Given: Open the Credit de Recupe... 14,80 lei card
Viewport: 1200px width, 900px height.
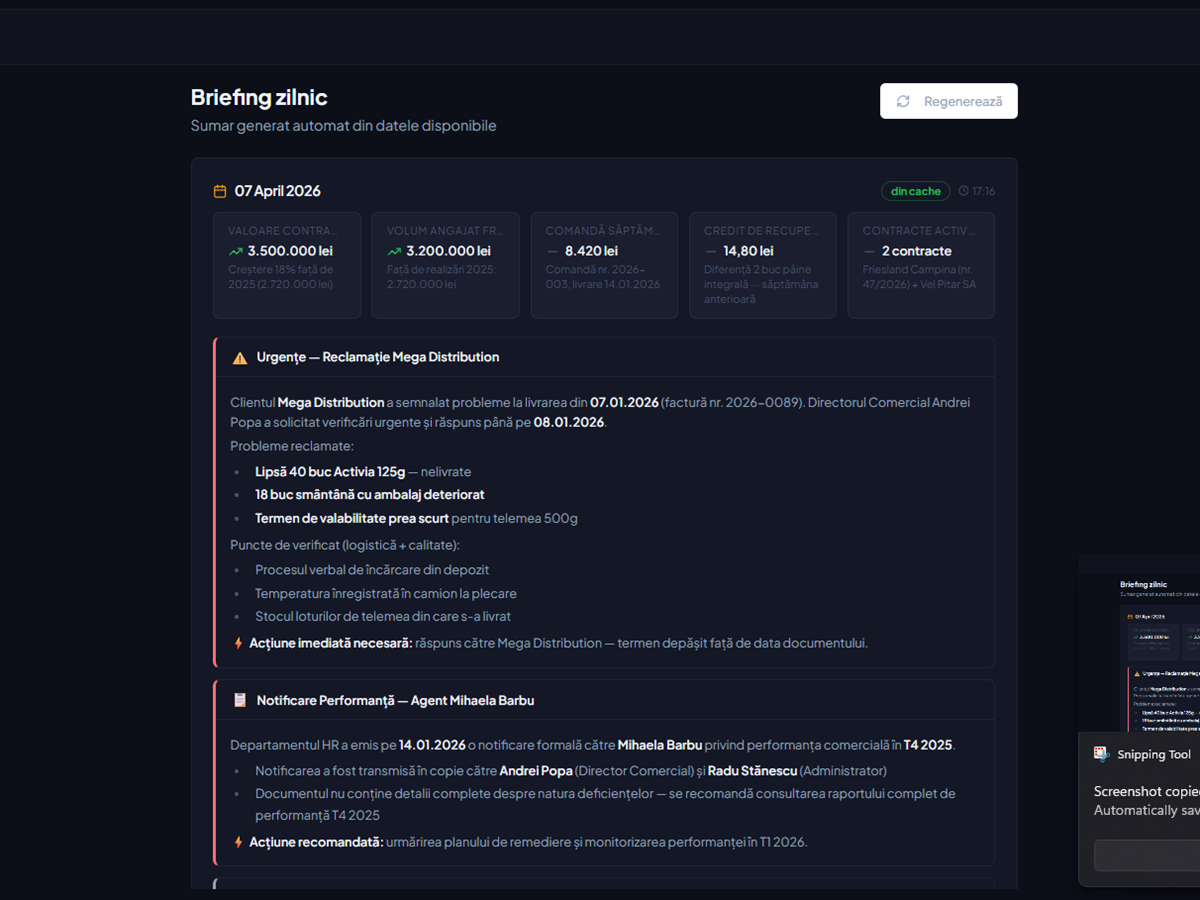Looking at the screenshot, I should (763, 265).
